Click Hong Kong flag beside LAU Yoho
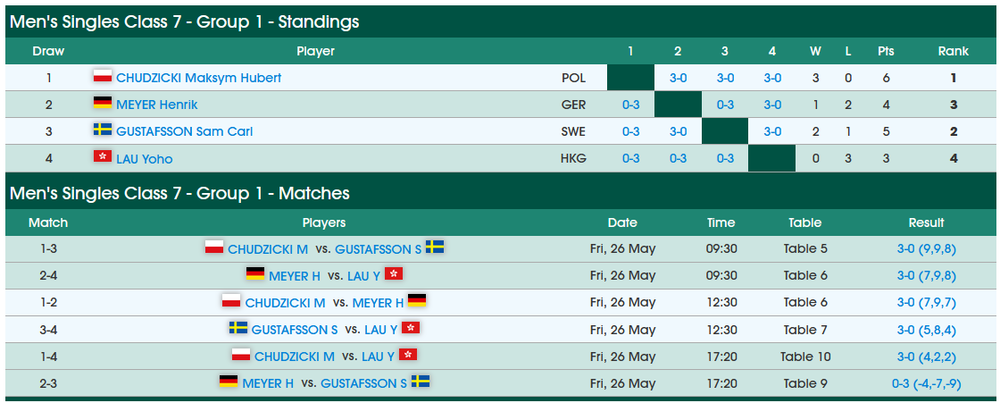 coord(103,157)
